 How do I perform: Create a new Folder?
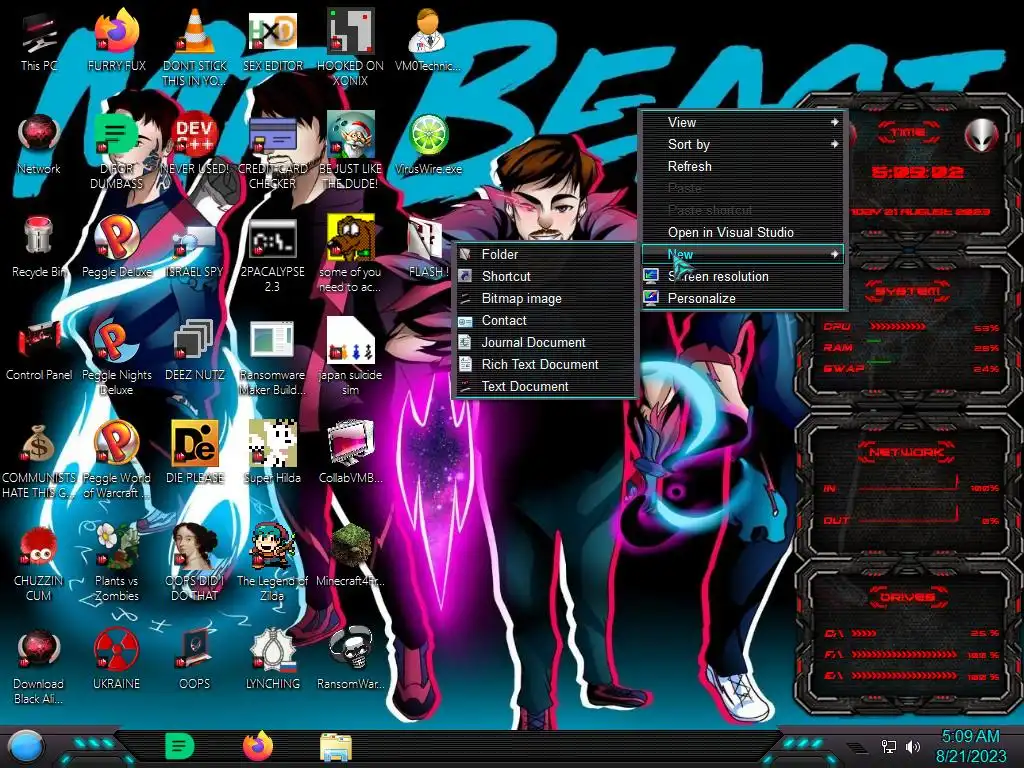[544, 255]
